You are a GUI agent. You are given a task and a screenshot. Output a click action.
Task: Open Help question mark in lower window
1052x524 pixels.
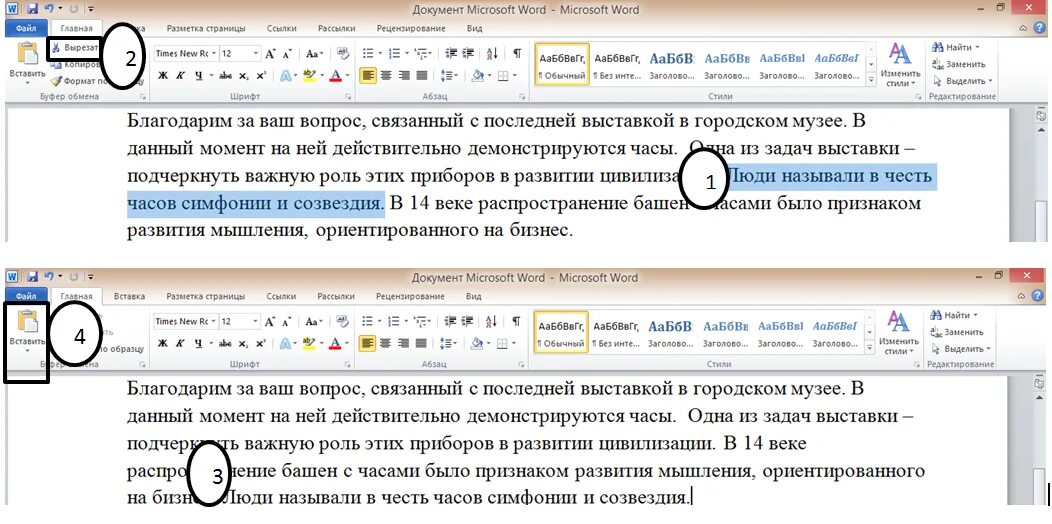(x=1039, y=296)
